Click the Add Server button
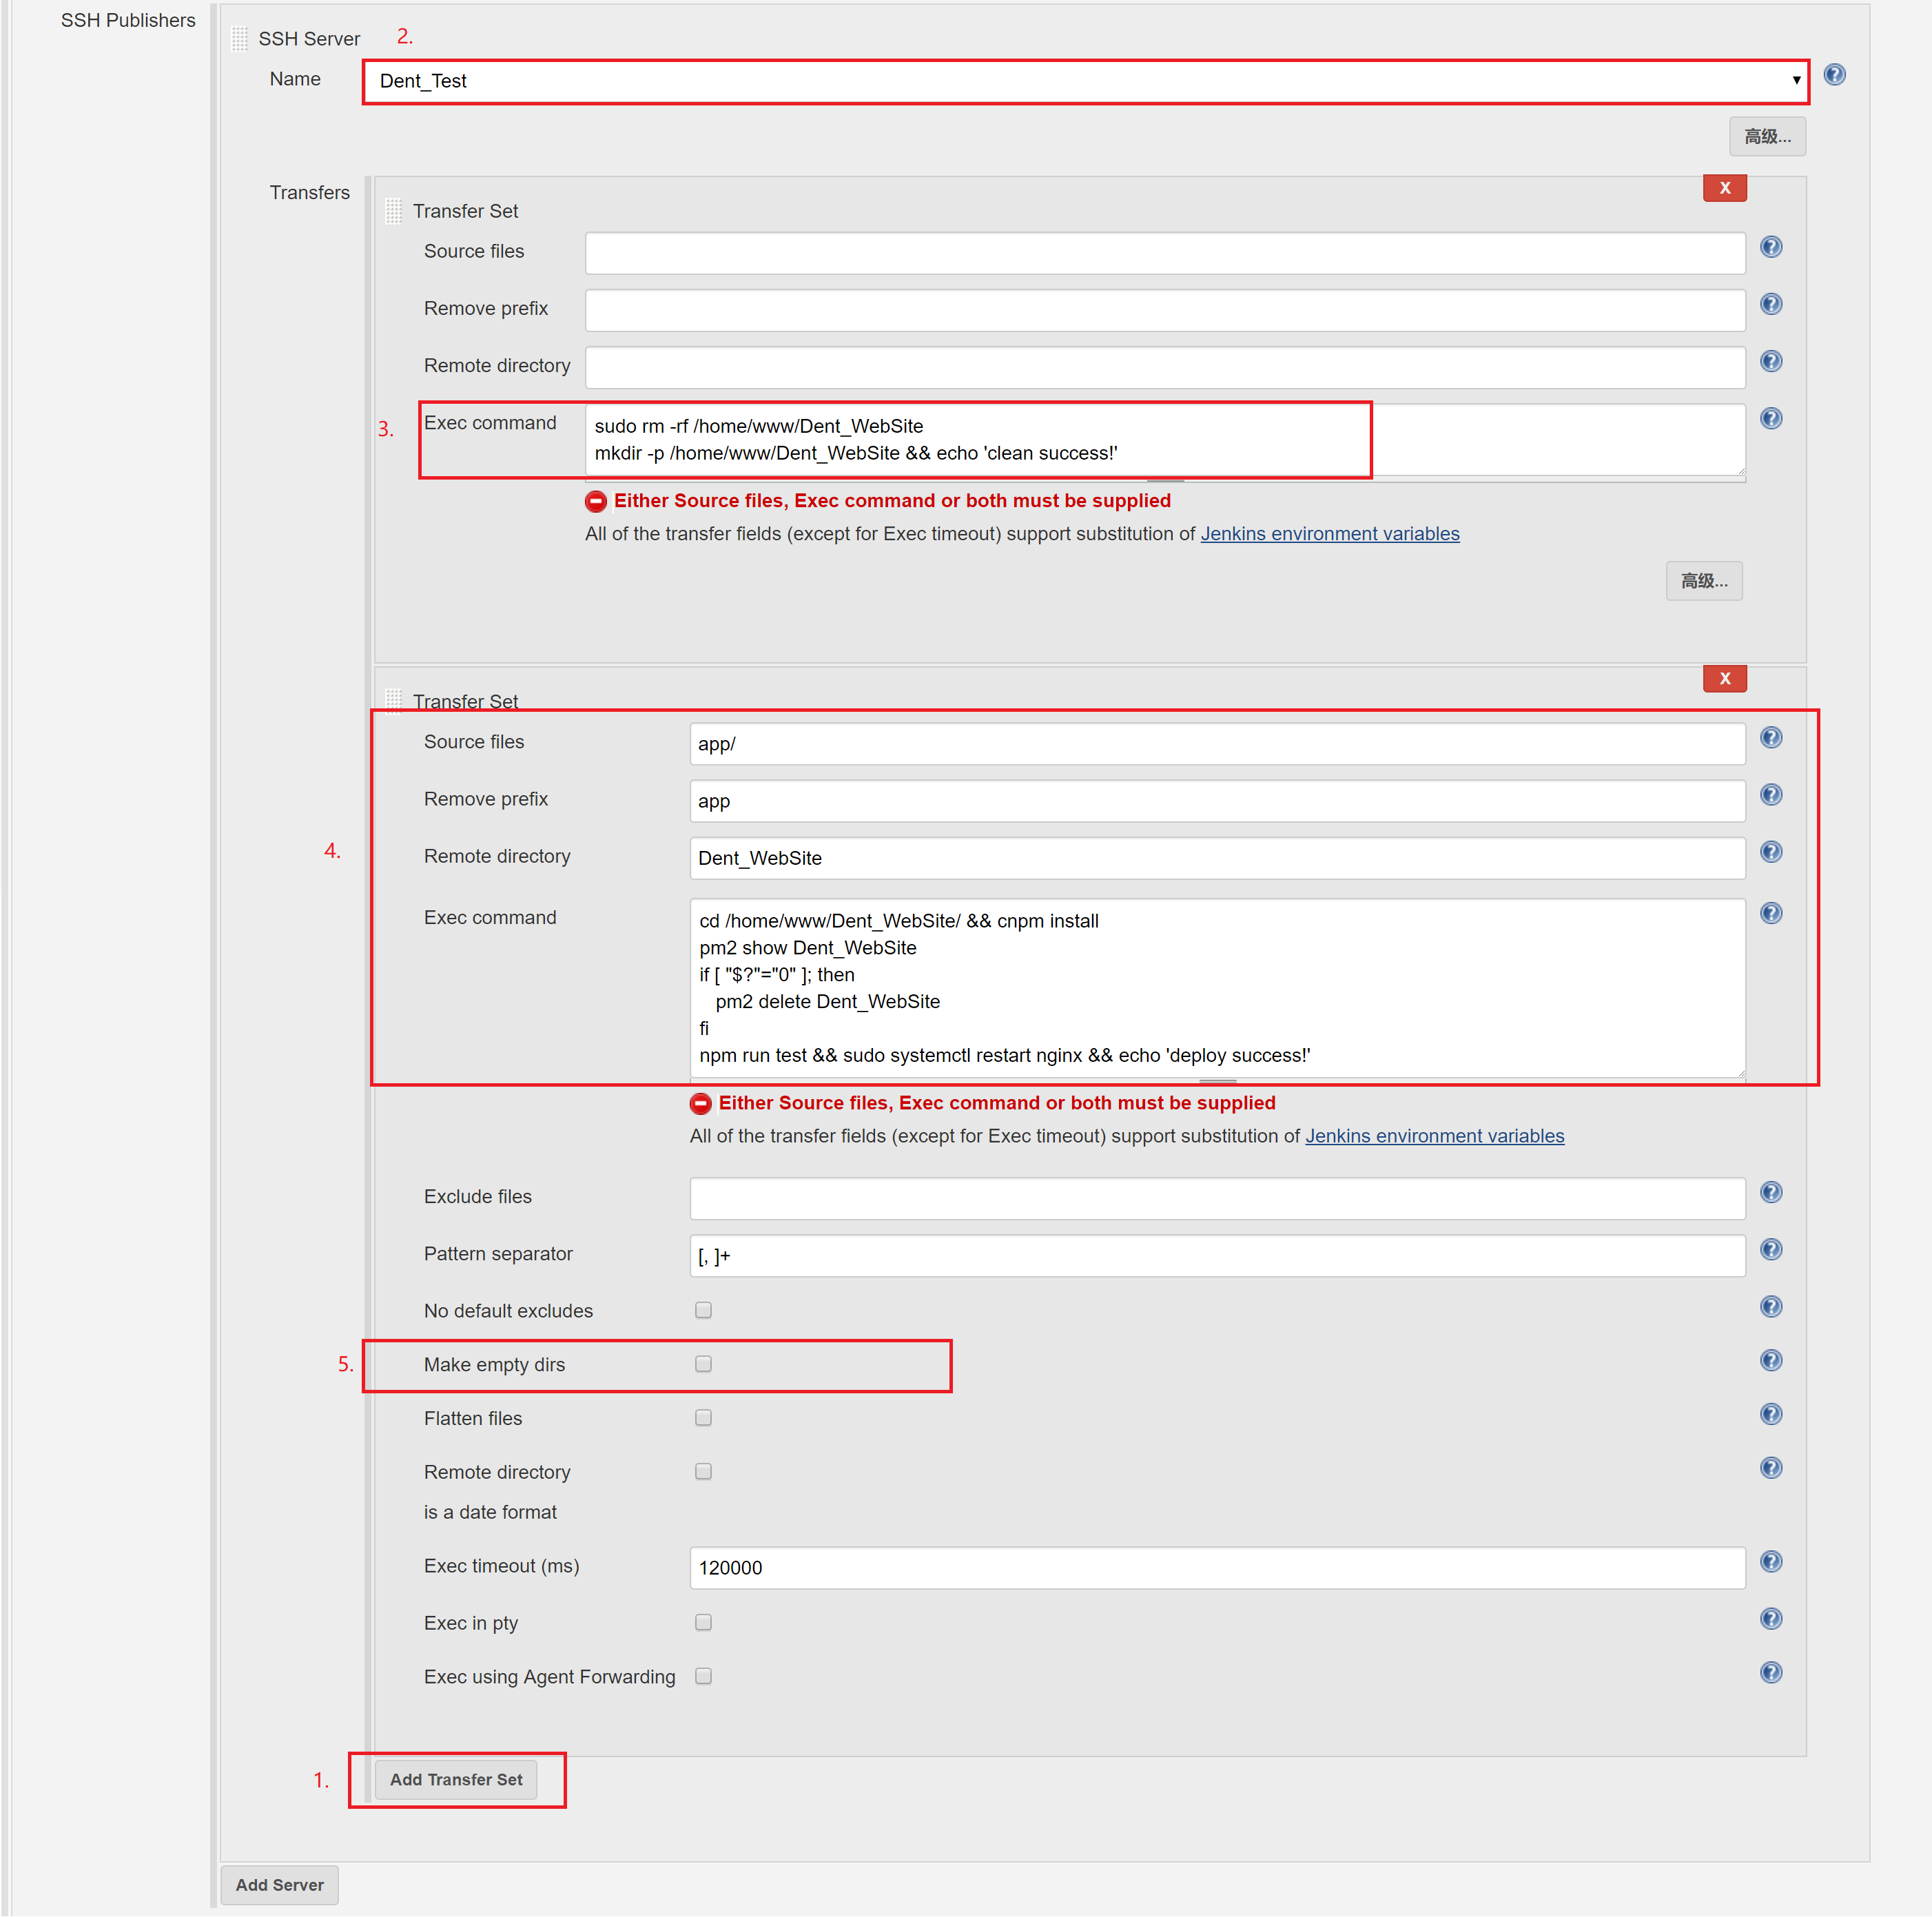1932x1917 pixels. 279,1884
